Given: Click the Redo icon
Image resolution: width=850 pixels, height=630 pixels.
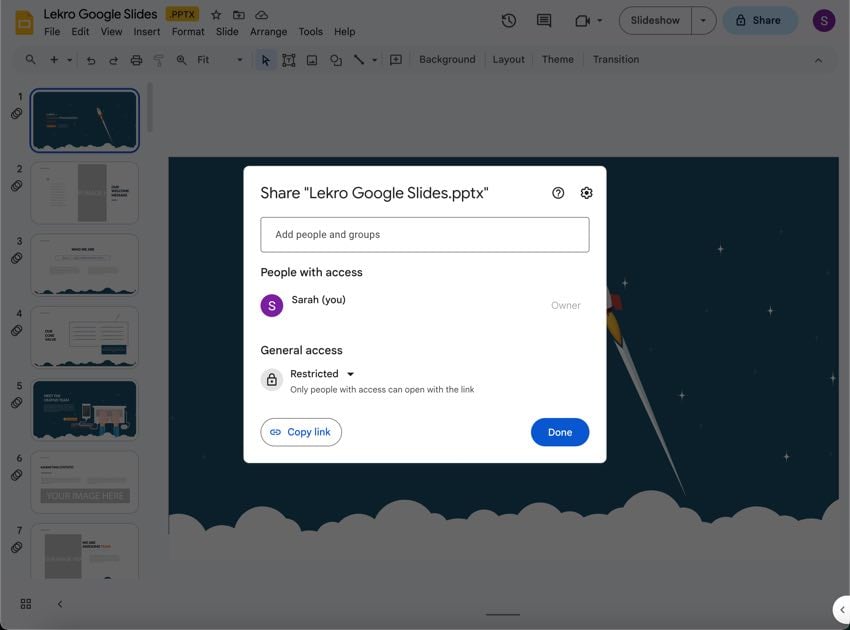Looking at the screenshot, I should coord(110,57).
